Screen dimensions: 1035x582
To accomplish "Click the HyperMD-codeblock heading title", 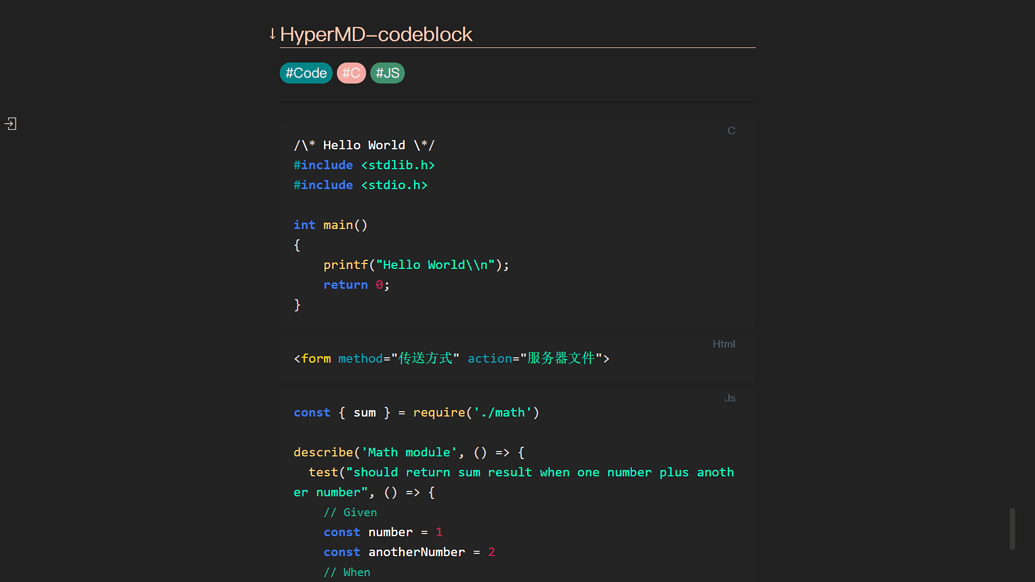I will click(376, 34).
